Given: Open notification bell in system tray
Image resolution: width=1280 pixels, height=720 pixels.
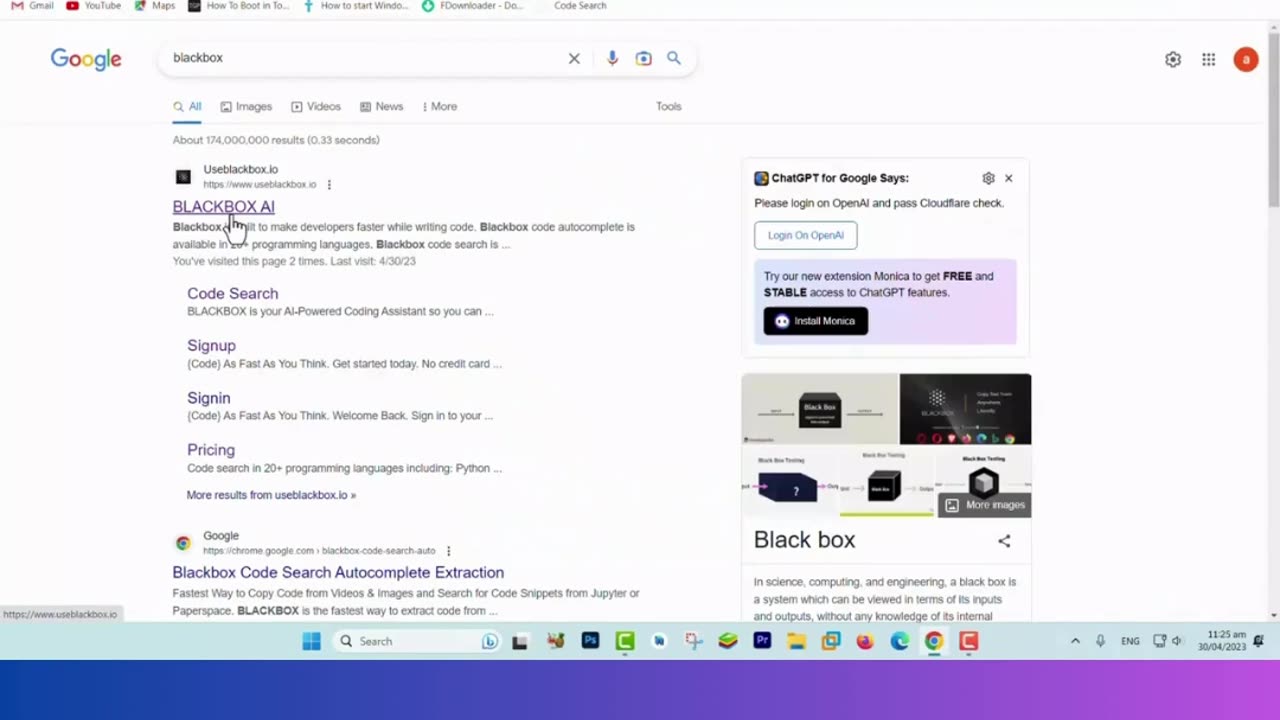Looking at the screenshot, I should pyautogui.click(x=1258, y=641).
